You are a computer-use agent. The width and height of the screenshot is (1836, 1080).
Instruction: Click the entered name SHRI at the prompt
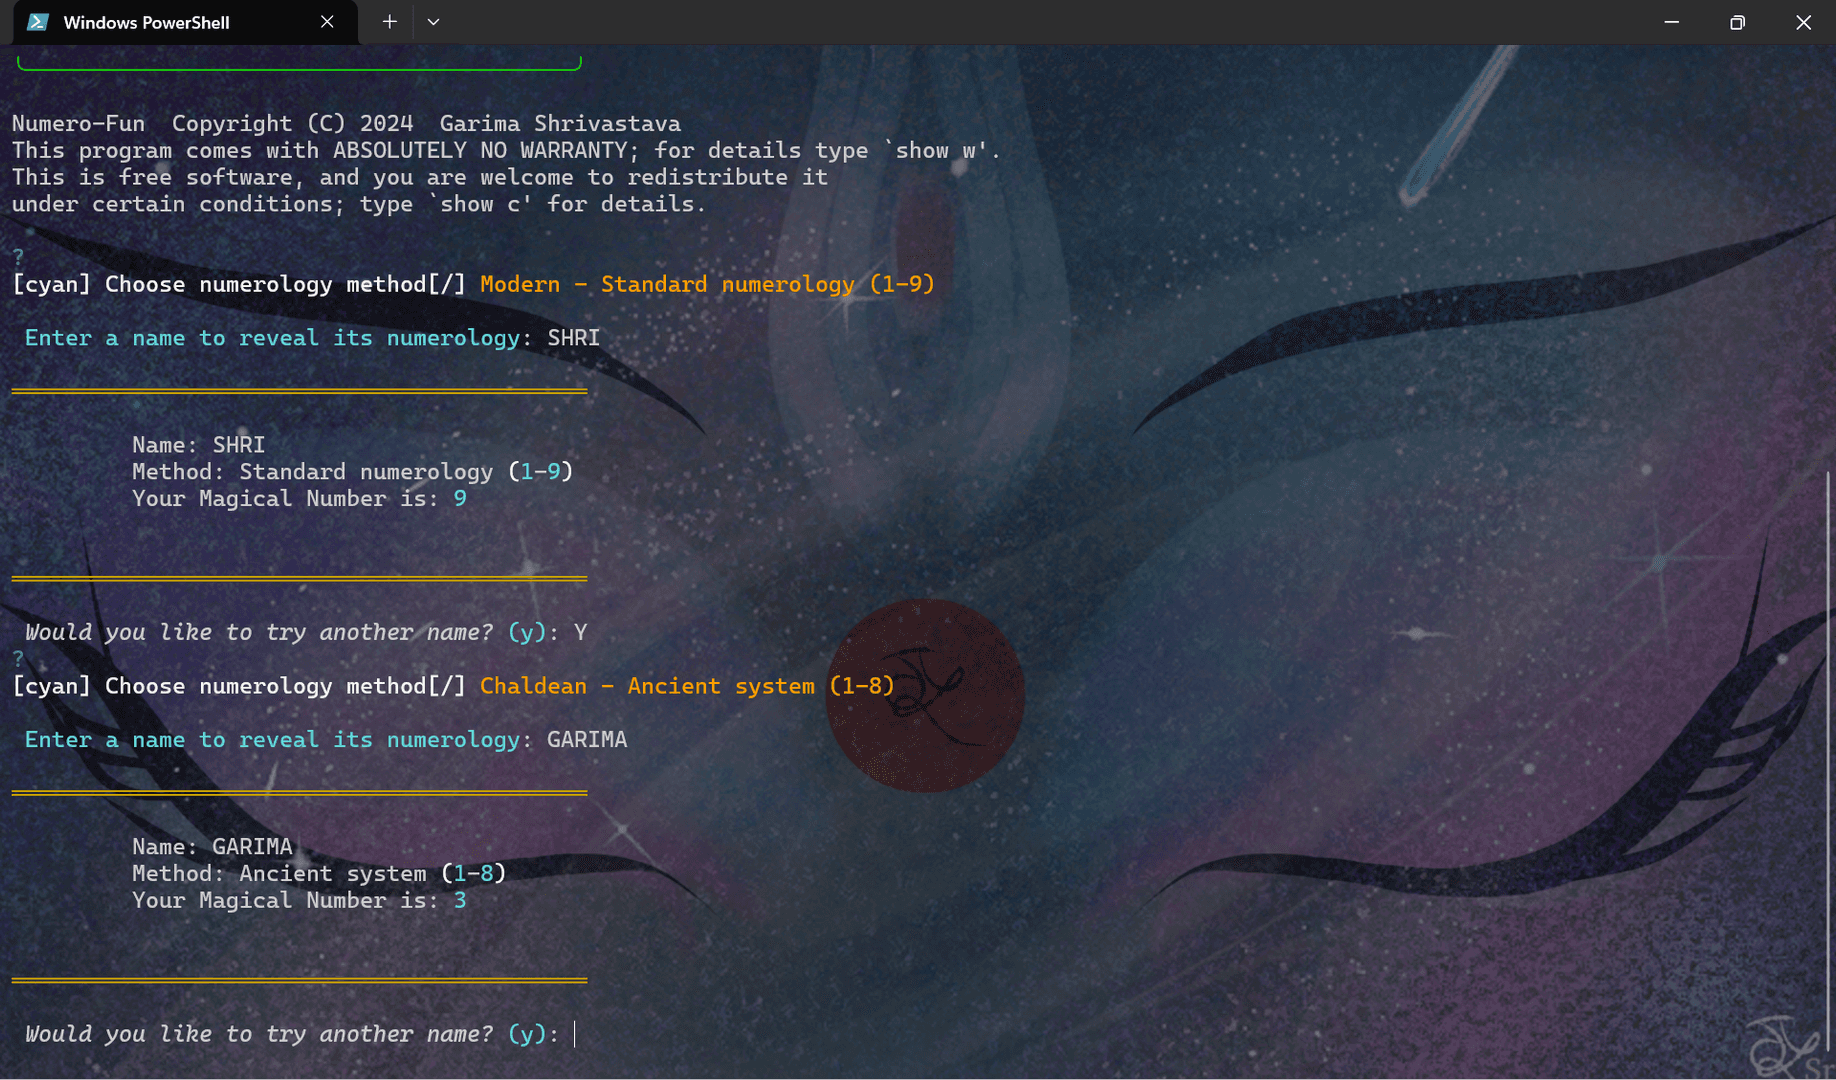click(x=573, y=338)
